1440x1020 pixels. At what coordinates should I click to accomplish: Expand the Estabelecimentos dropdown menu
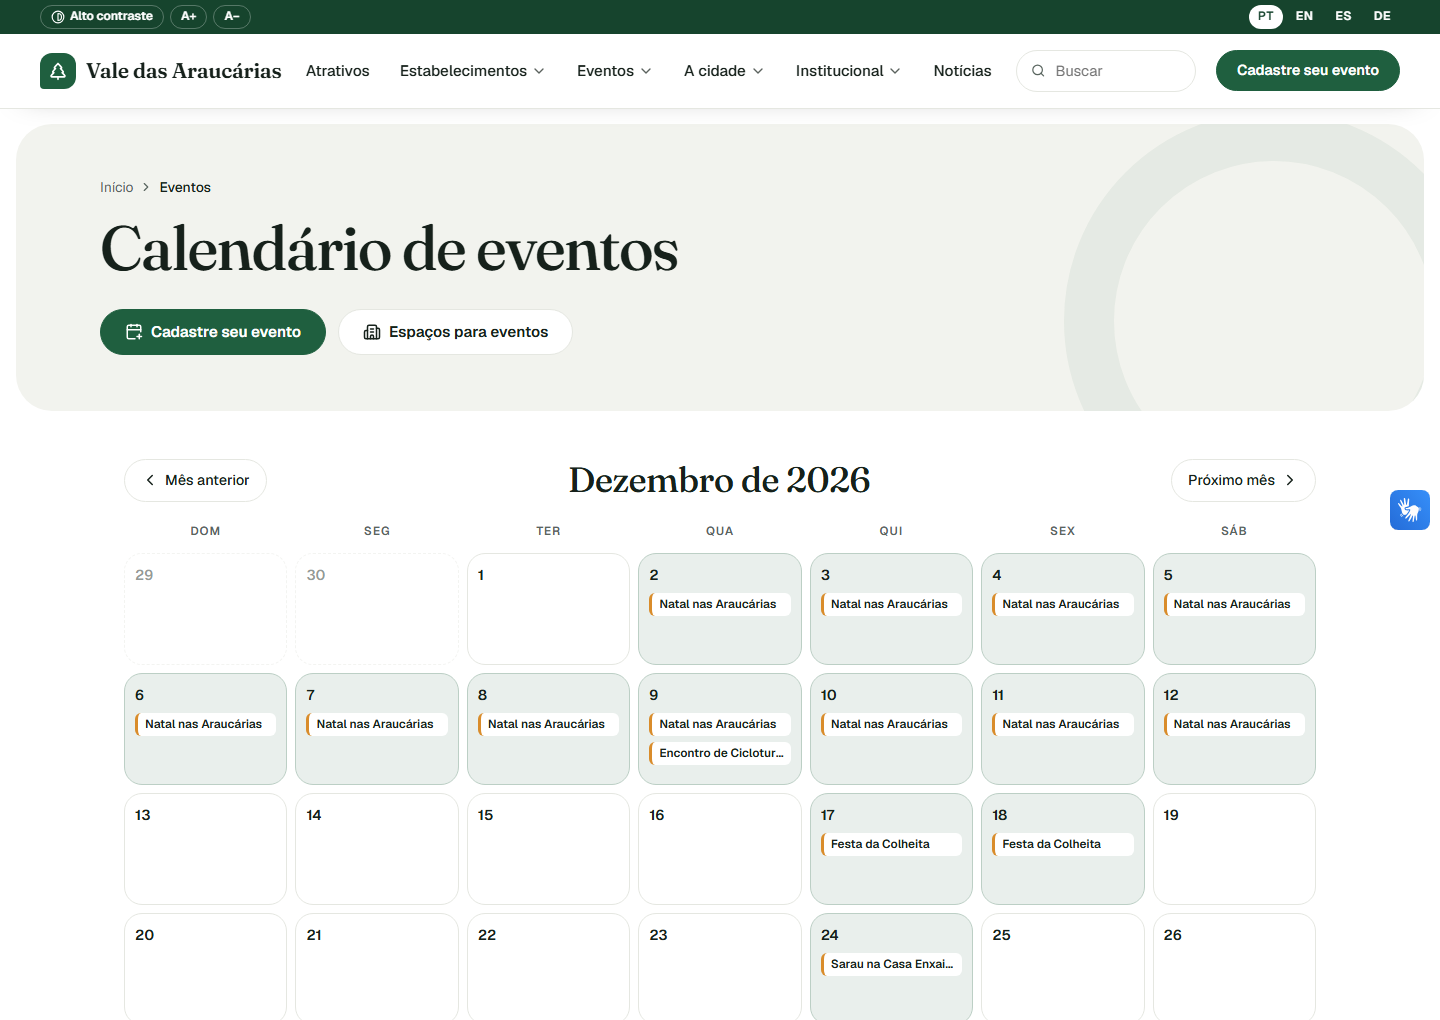(472, 71)
